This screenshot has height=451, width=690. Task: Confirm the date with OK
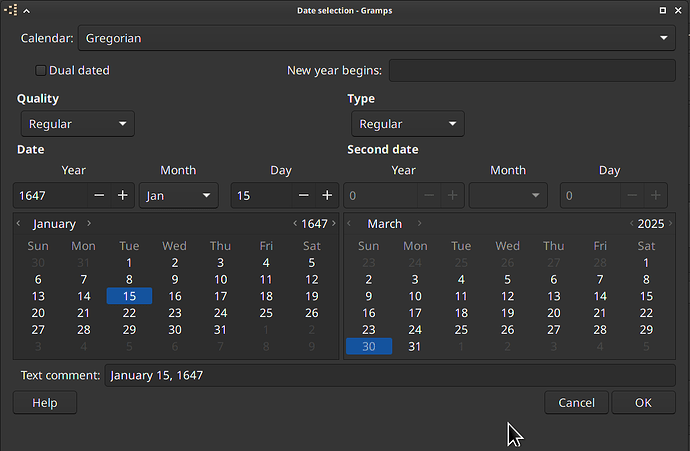click(643, 403)
